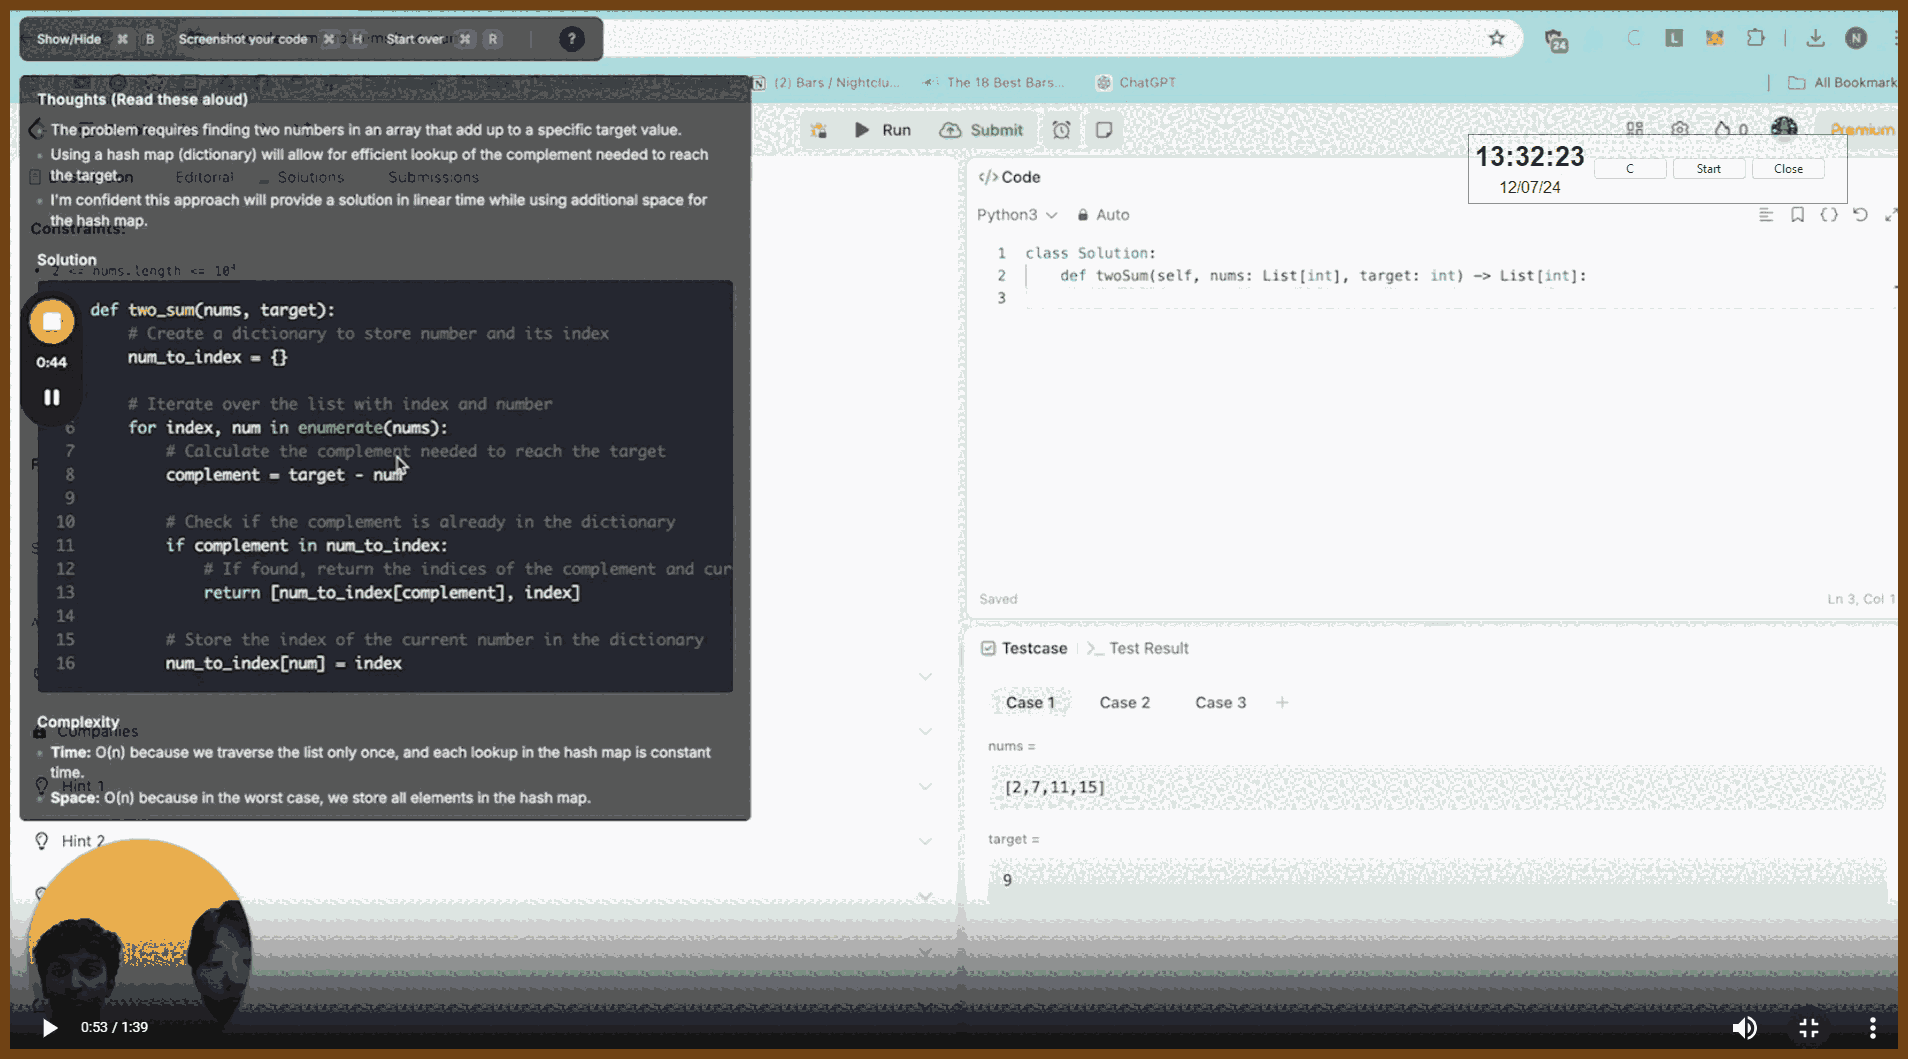Click the Code panel header

coord(1010,177)
